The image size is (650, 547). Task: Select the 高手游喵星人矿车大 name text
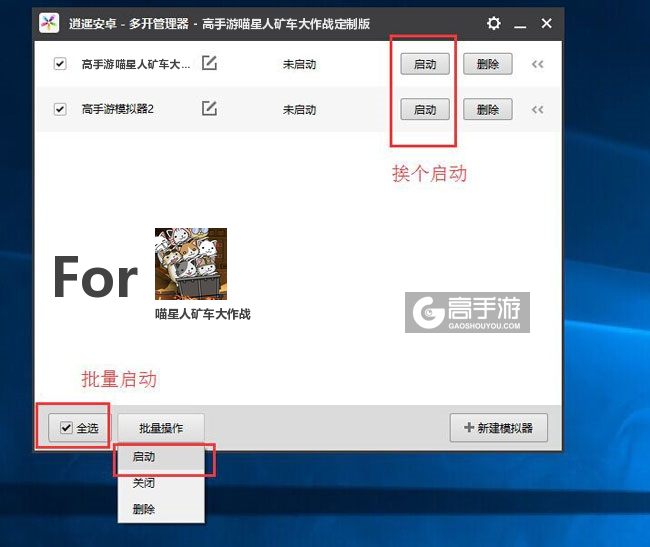point(136,64)
